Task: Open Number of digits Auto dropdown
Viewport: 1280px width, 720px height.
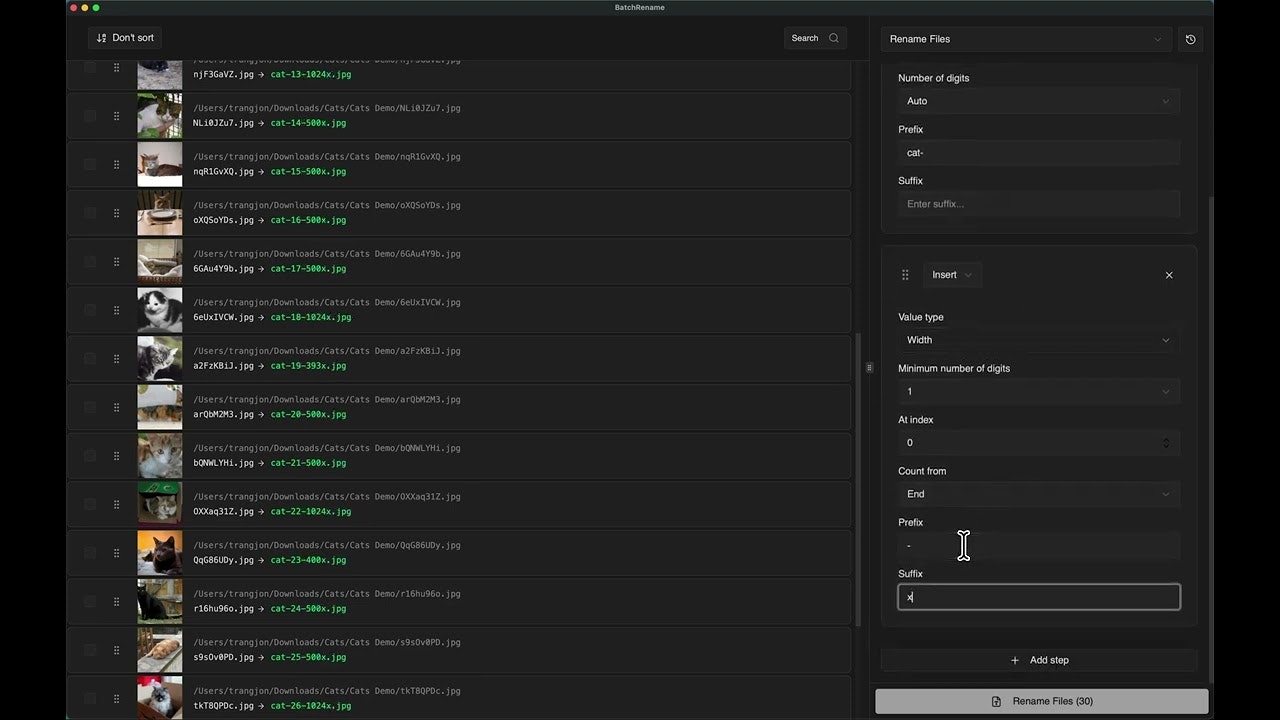Action: coord(1039,101)
